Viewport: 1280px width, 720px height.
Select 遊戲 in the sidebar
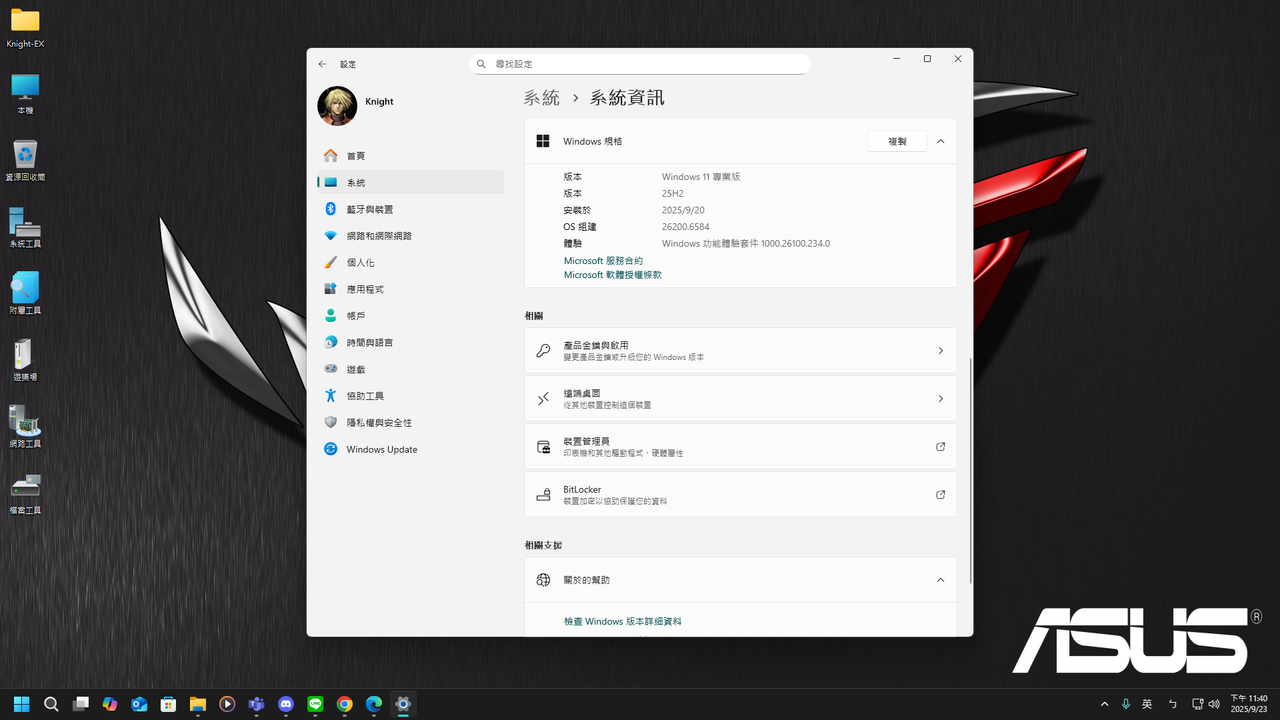coord(411,369)
